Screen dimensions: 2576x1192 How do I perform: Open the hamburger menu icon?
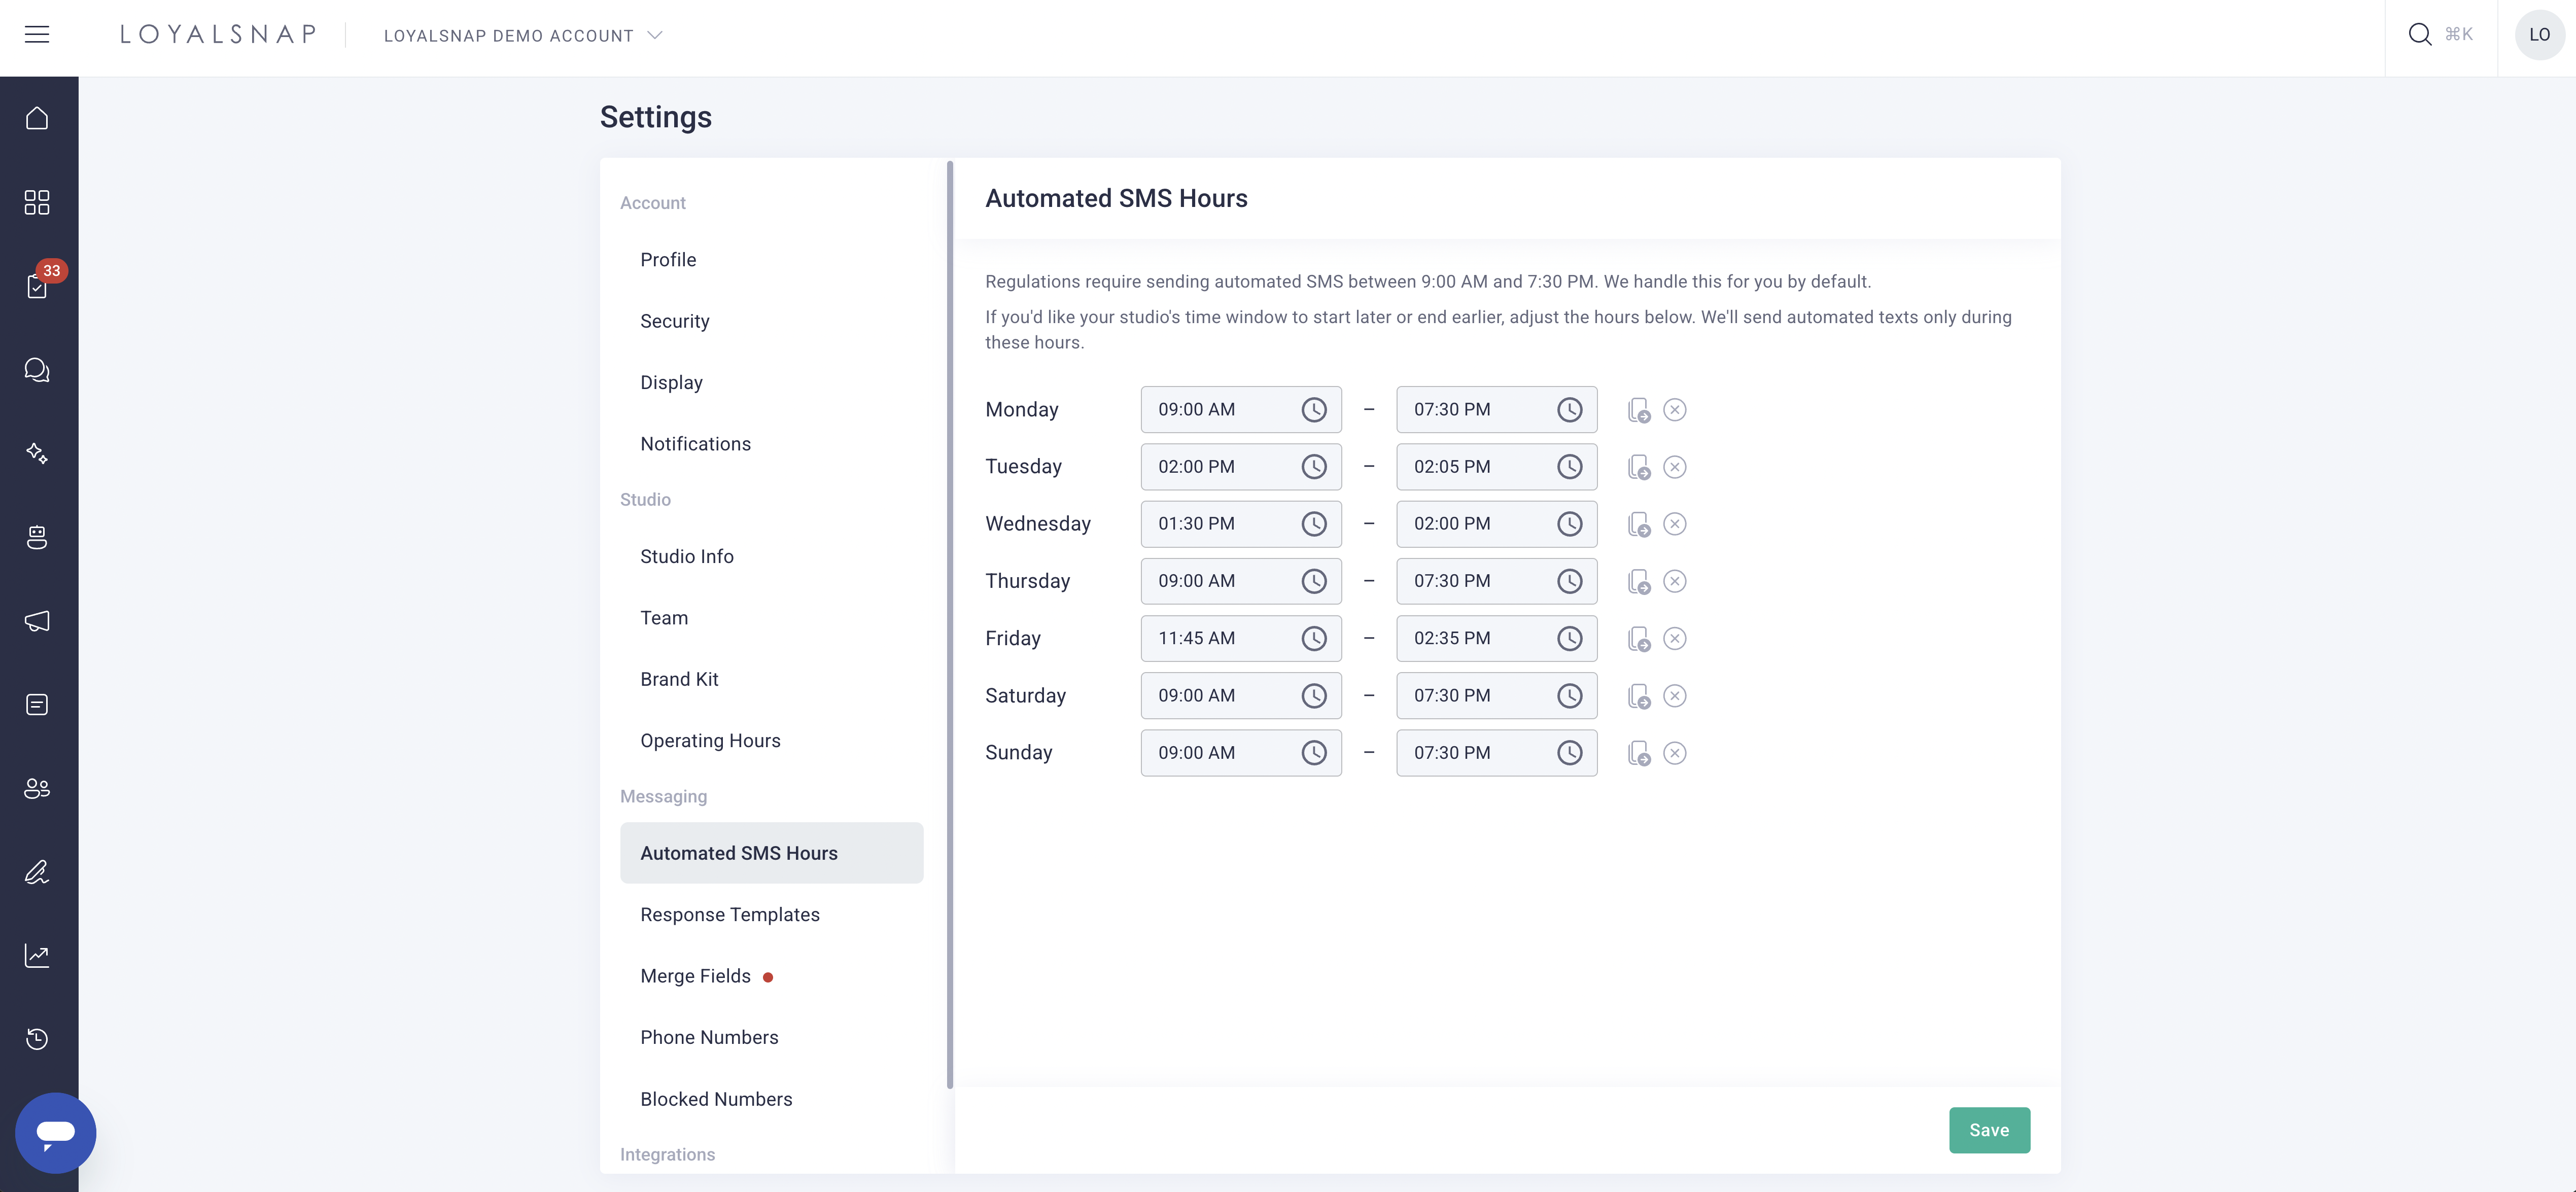(x=37, y=35)
